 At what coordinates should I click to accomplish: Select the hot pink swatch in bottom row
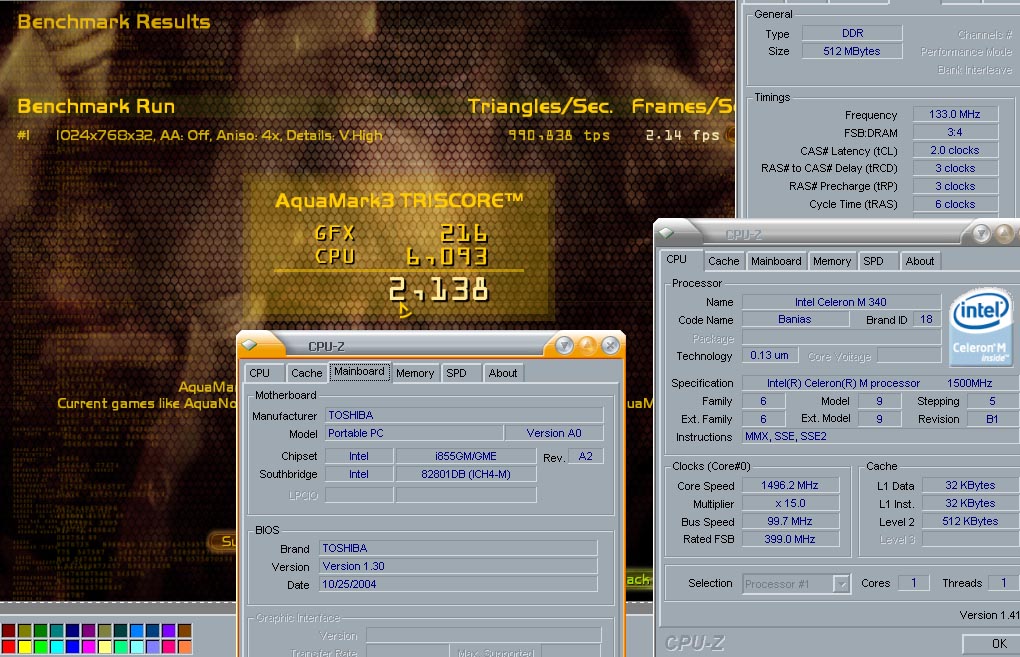(168, 647)
